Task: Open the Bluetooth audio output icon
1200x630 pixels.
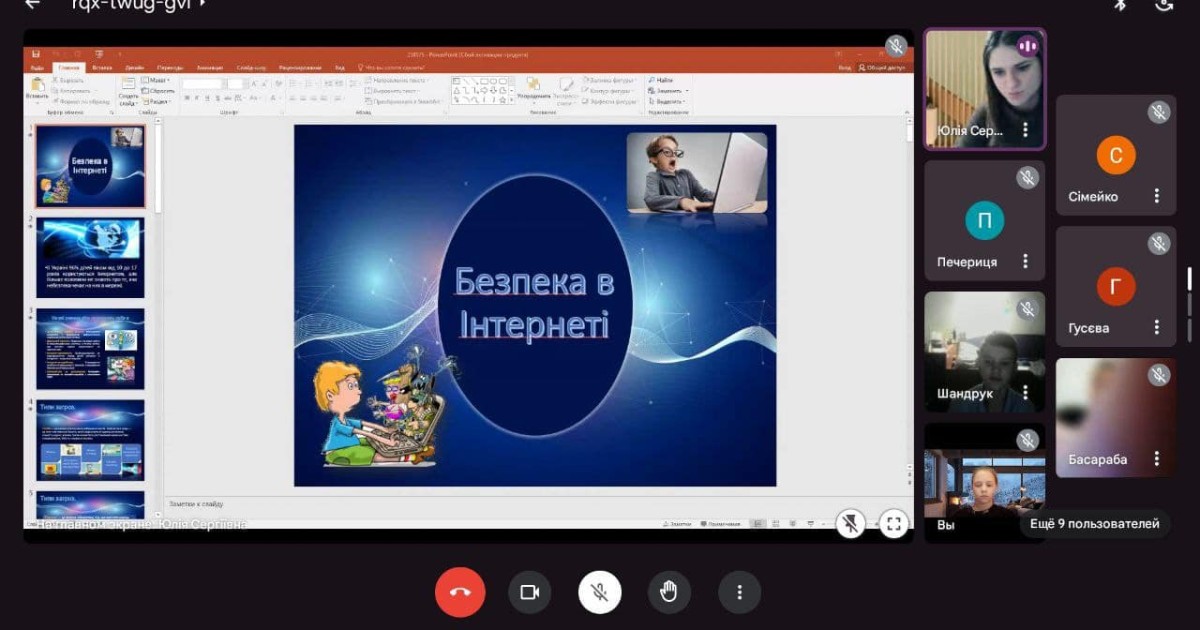Action: tap(1121, 4)
